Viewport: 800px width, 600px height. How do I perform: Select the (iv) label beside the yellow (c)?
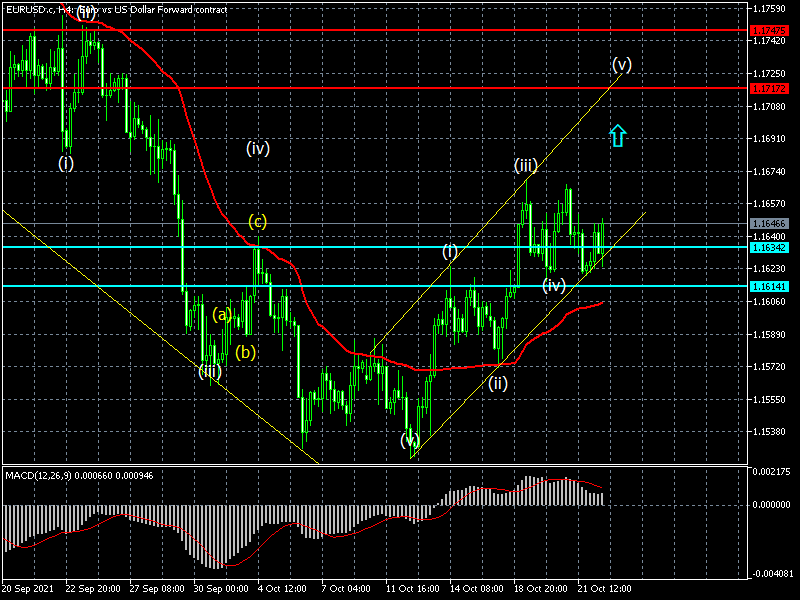coord(258,149)
